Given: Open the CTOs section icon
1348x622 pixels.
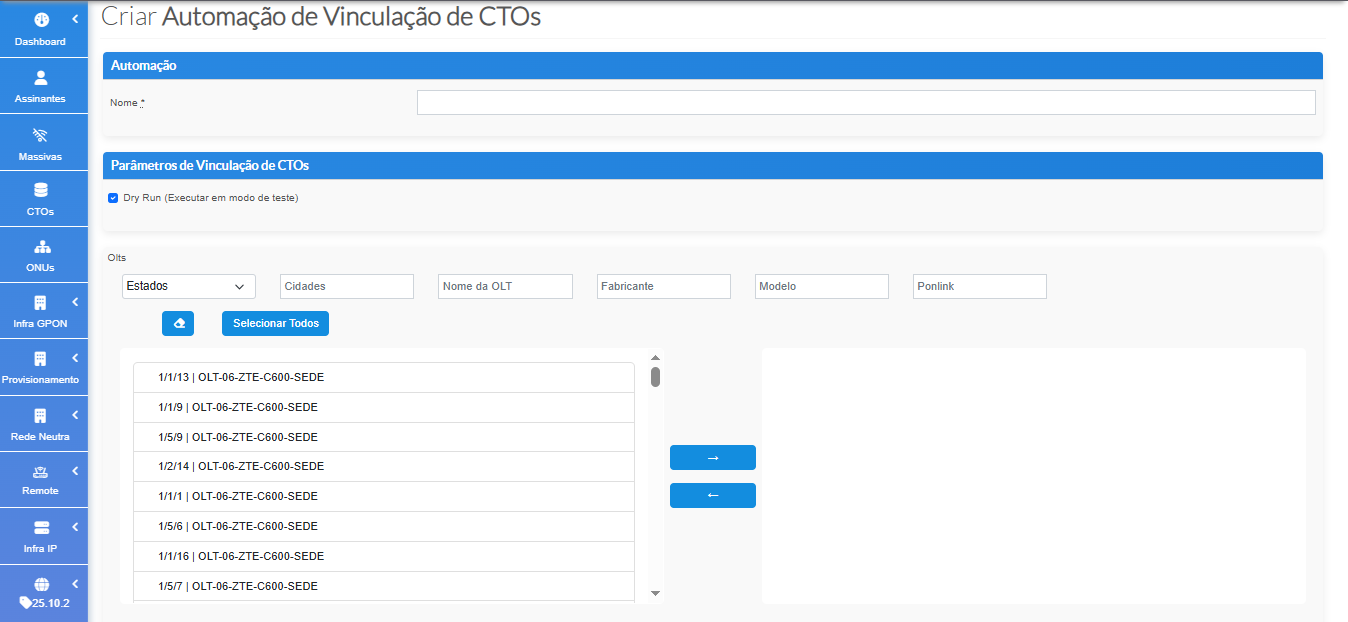Looking at the screenshot, I should 40,190.
